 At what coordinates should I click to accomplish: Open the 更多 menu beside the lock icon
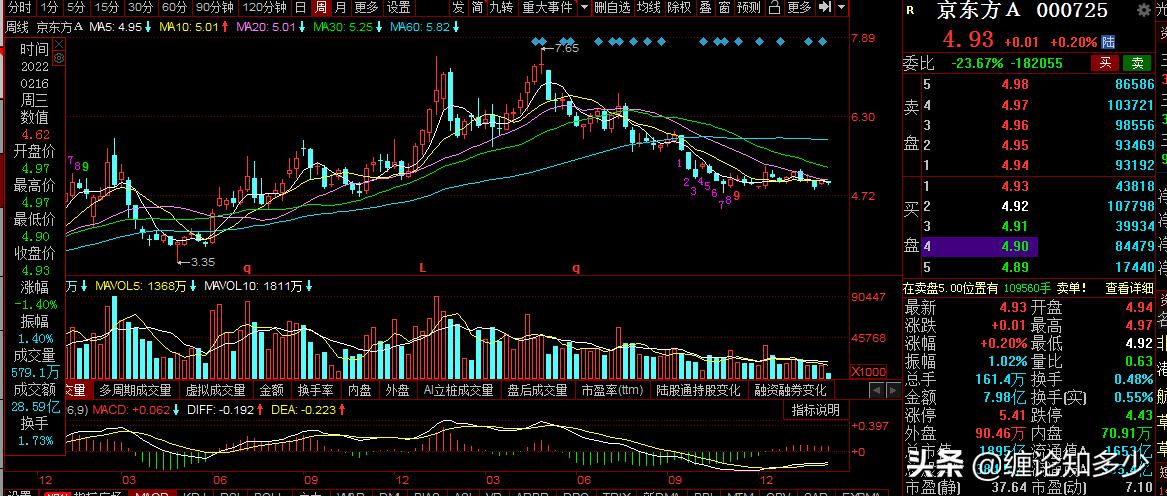click(799, 7)
